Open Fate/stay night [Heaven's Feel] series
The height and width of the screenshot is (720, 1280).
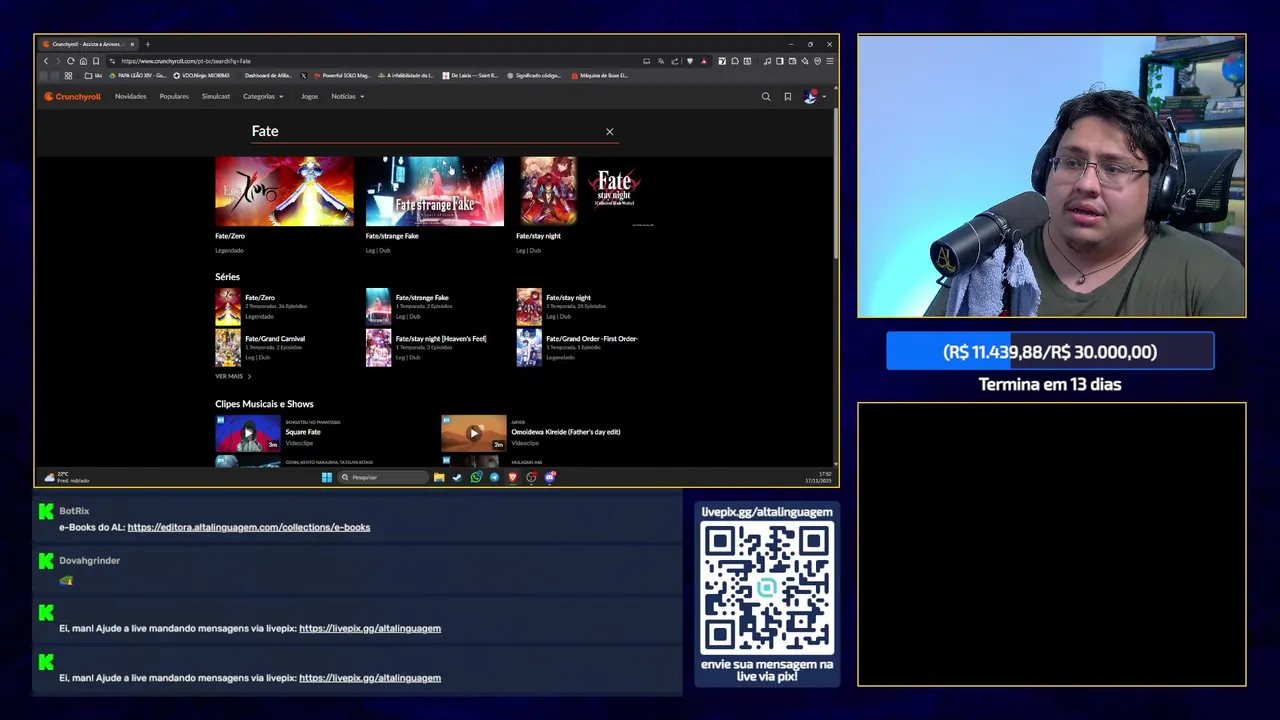pos(427,347)
